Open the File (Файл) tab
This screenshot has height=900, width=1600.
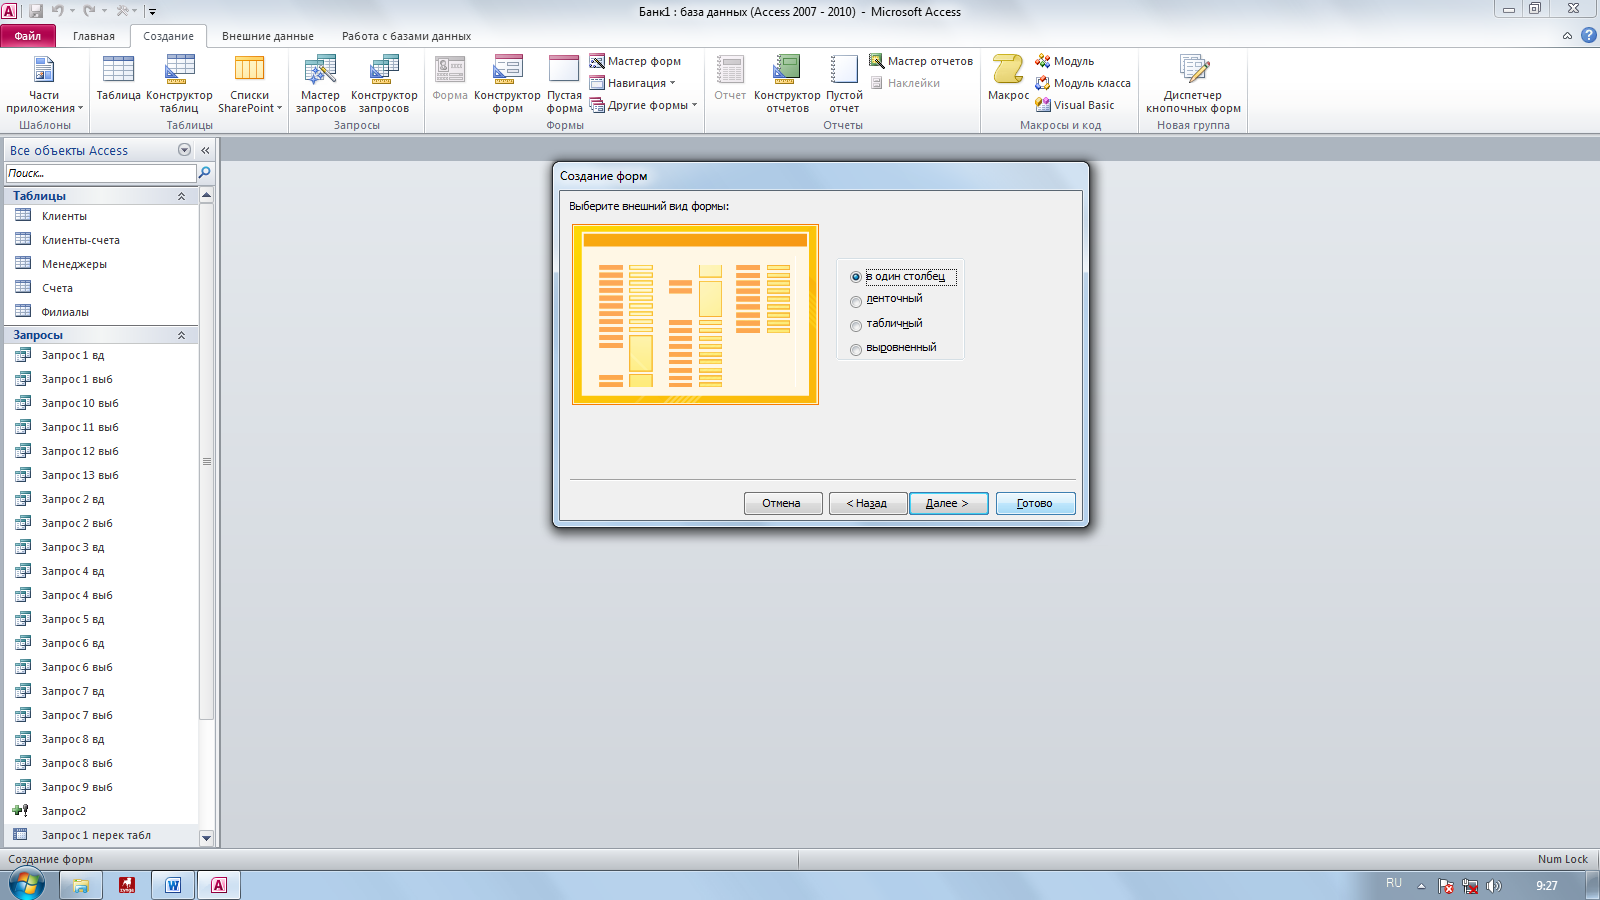28,36
